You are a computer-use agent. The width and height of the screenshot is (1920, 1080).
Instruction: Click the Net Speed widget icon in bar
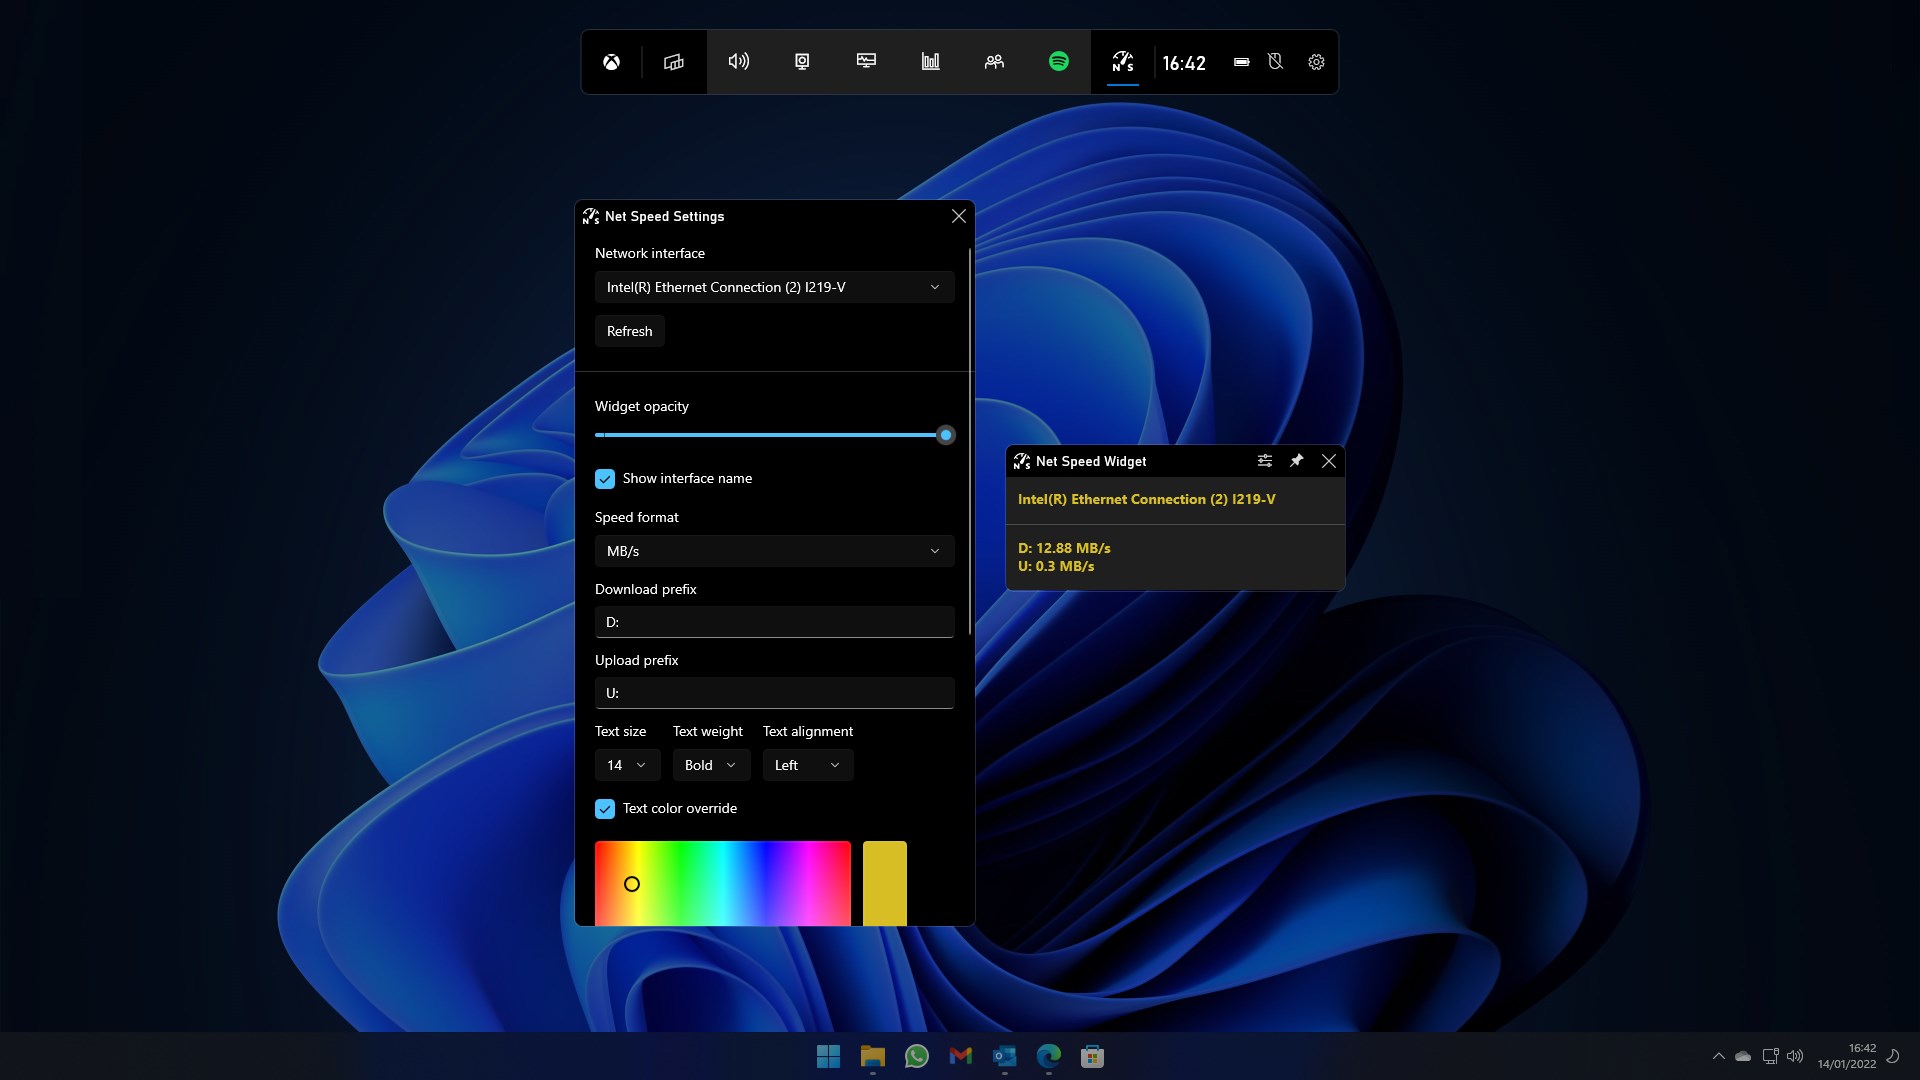tap(1122, 62)
